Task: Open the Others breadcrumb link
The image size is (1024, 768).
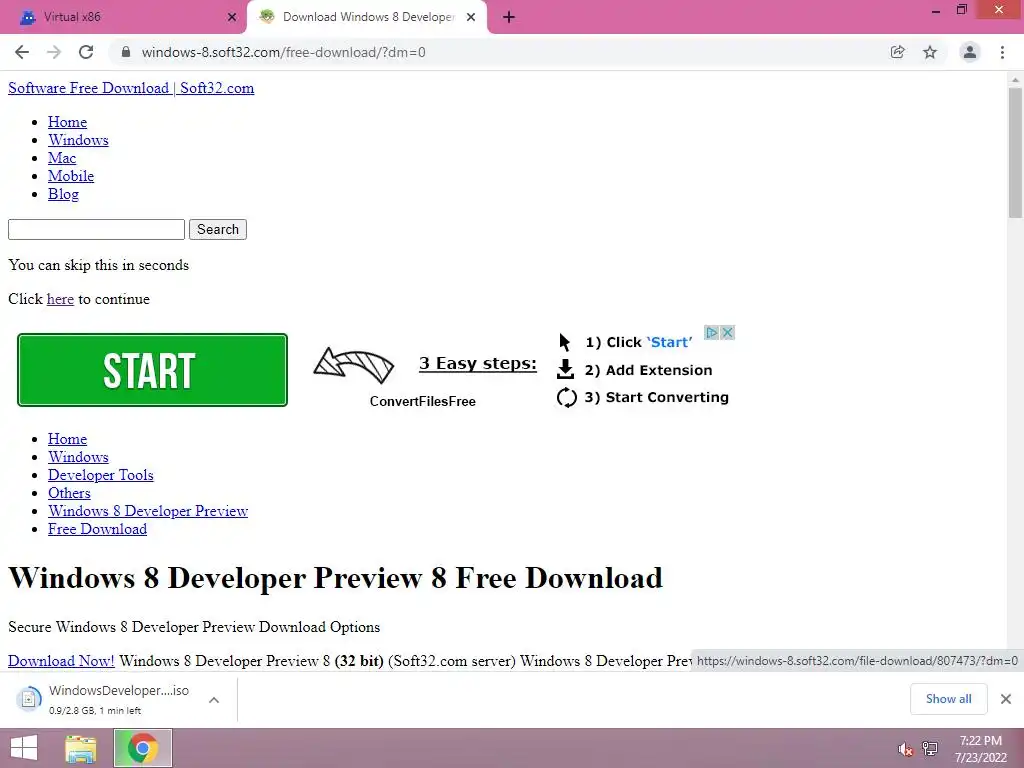Action: [x=69, y=493]
